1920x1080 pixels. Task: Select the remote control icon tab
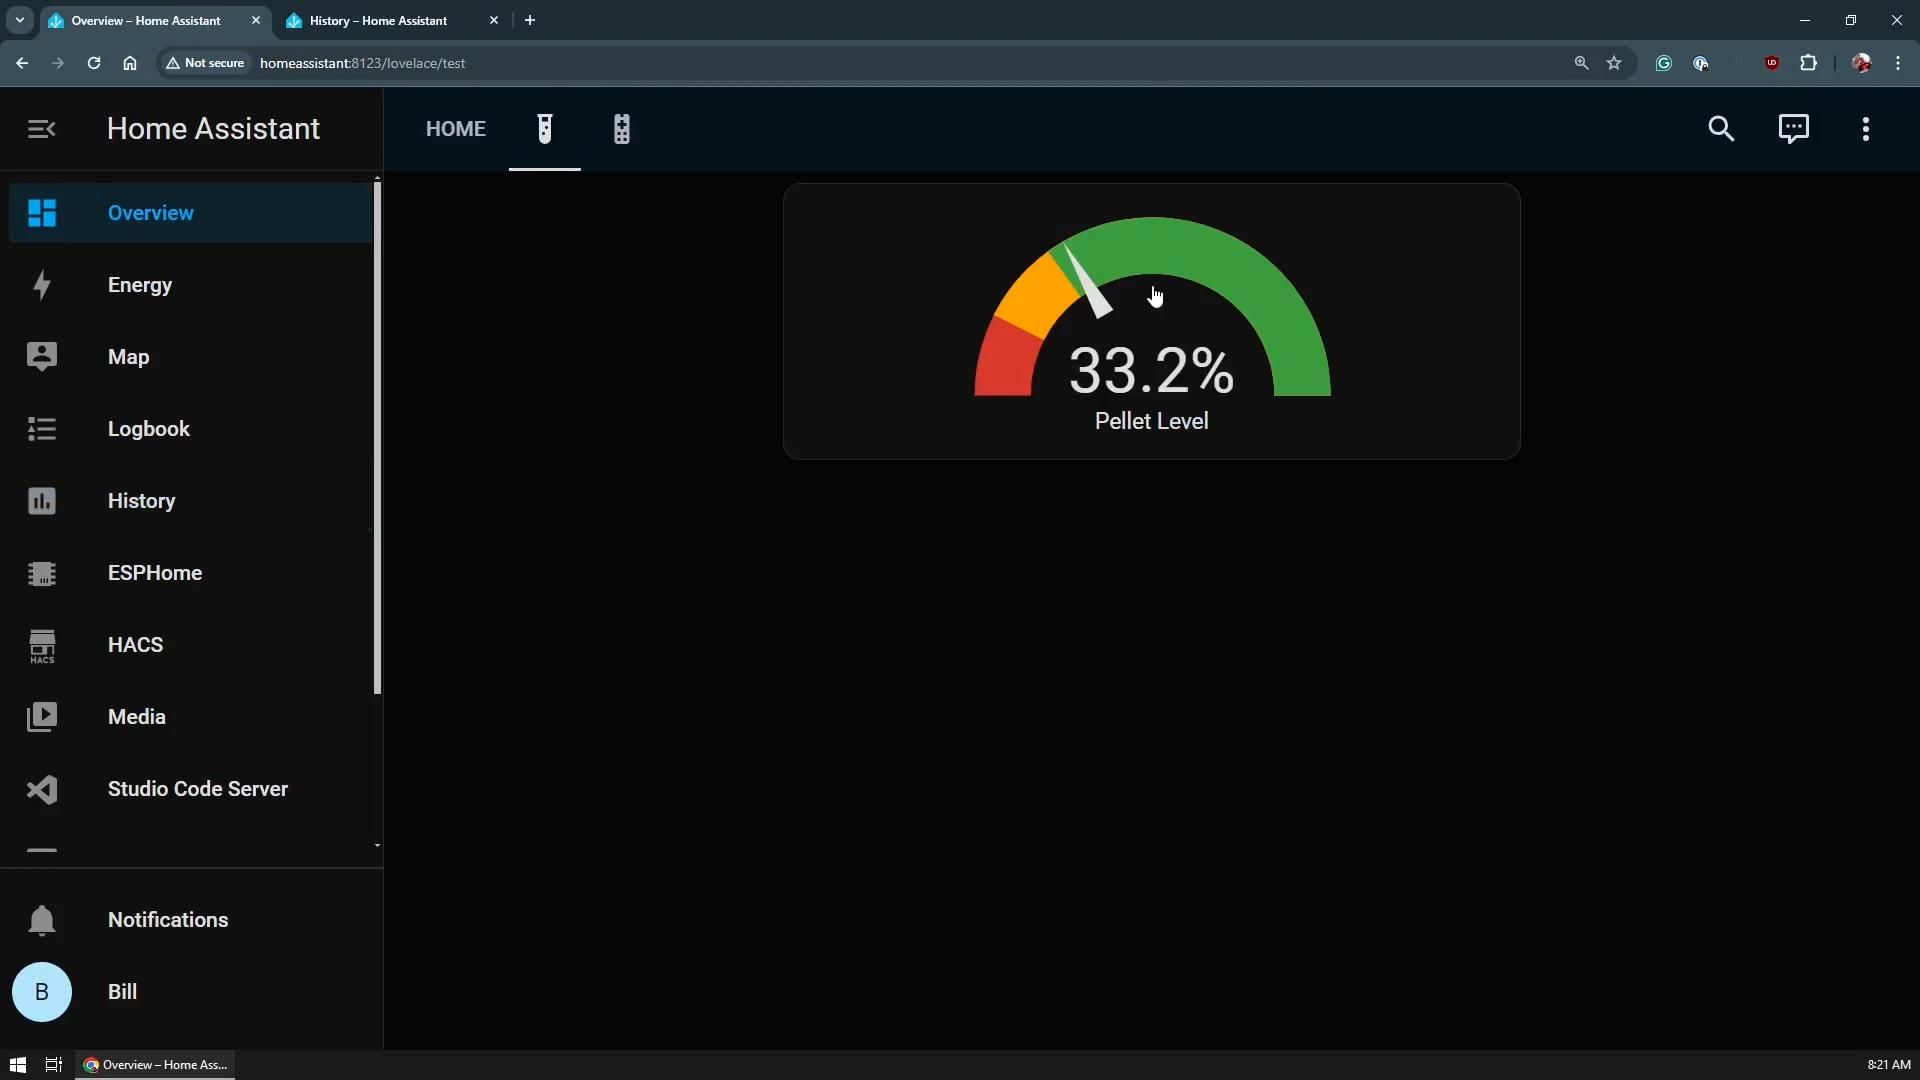click(621, 129)
